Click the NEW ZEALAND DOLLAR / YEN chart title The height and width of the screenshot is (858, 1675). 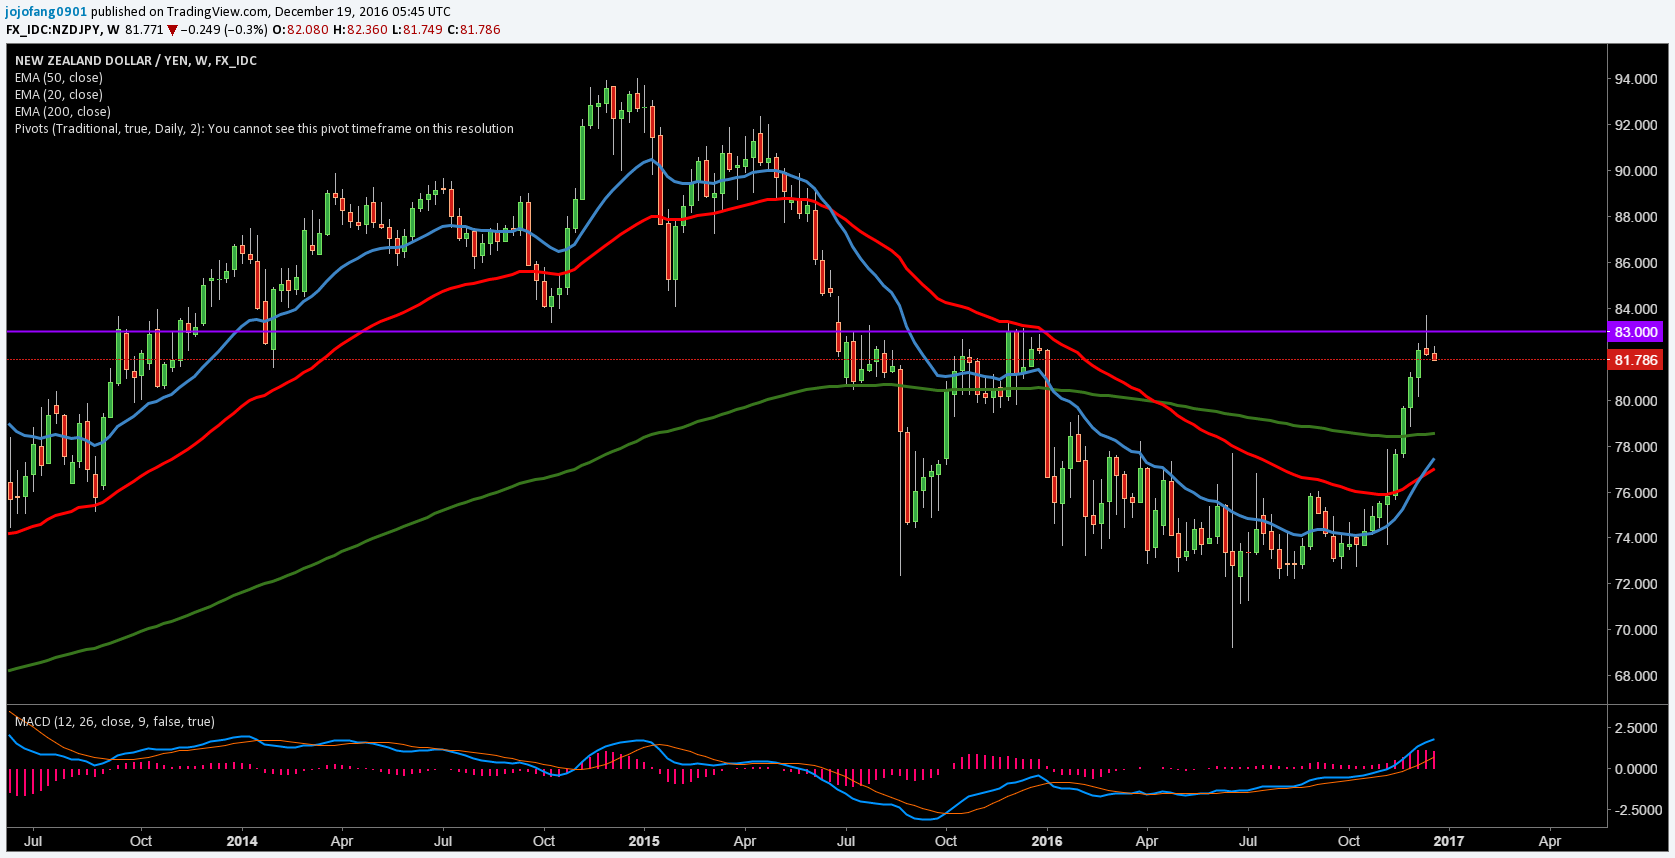136,60
